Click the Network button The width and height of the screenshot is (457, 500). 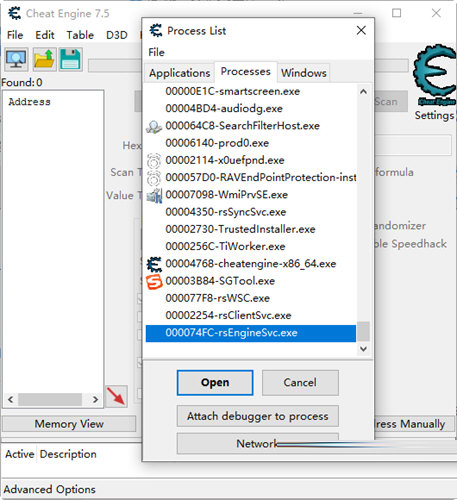258,444
